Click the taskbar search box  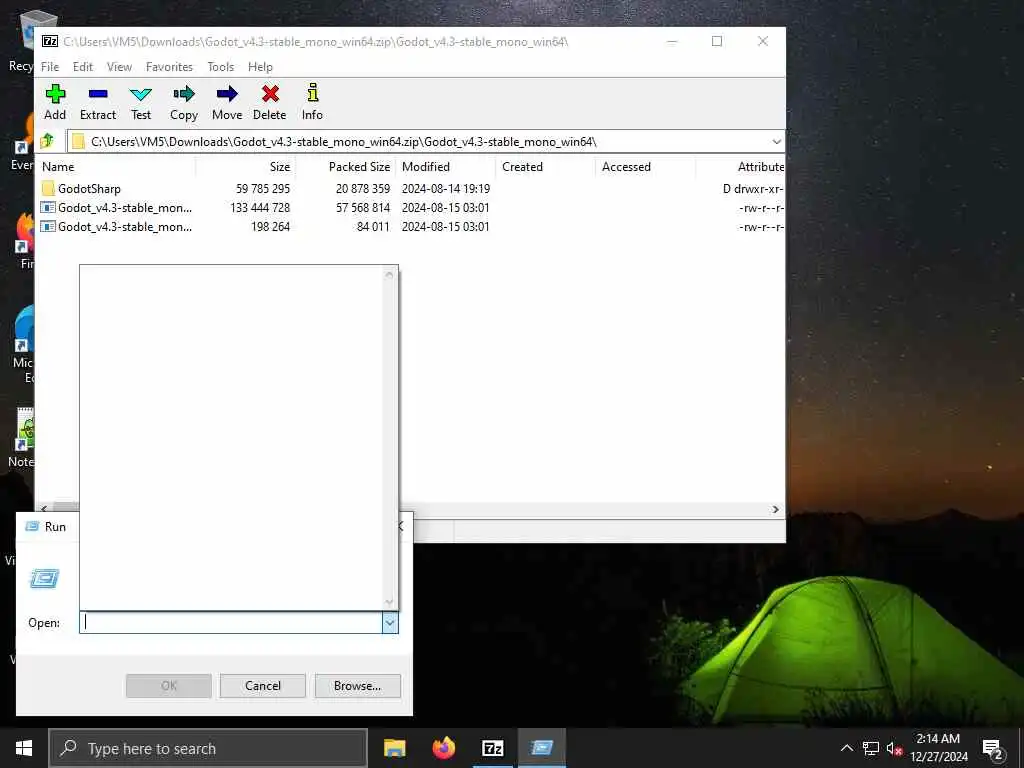pyautogui.click(x=208, y=748)
